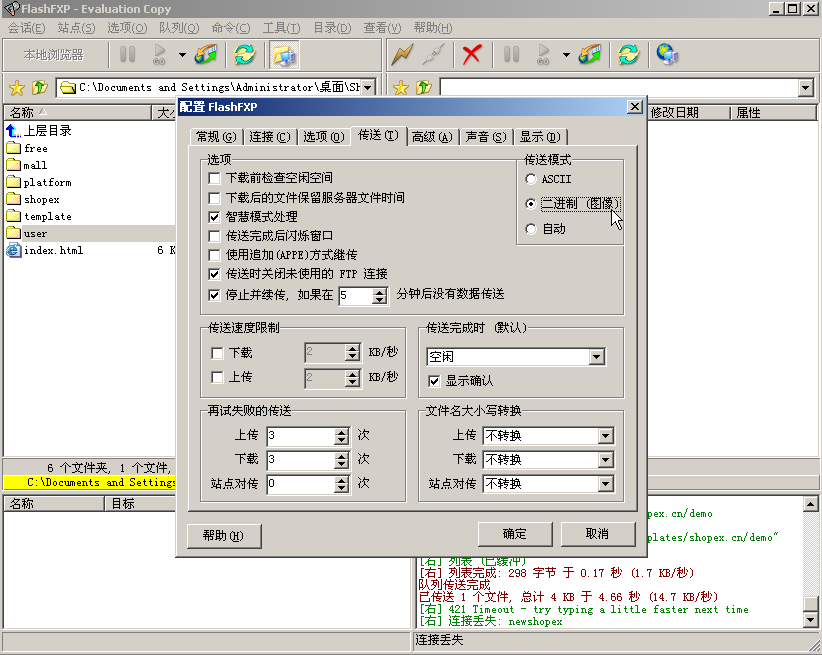Enable 下载后的文件保留服务器文件时间 checkbox
The image size is (822, 655).
click(214, 198)
